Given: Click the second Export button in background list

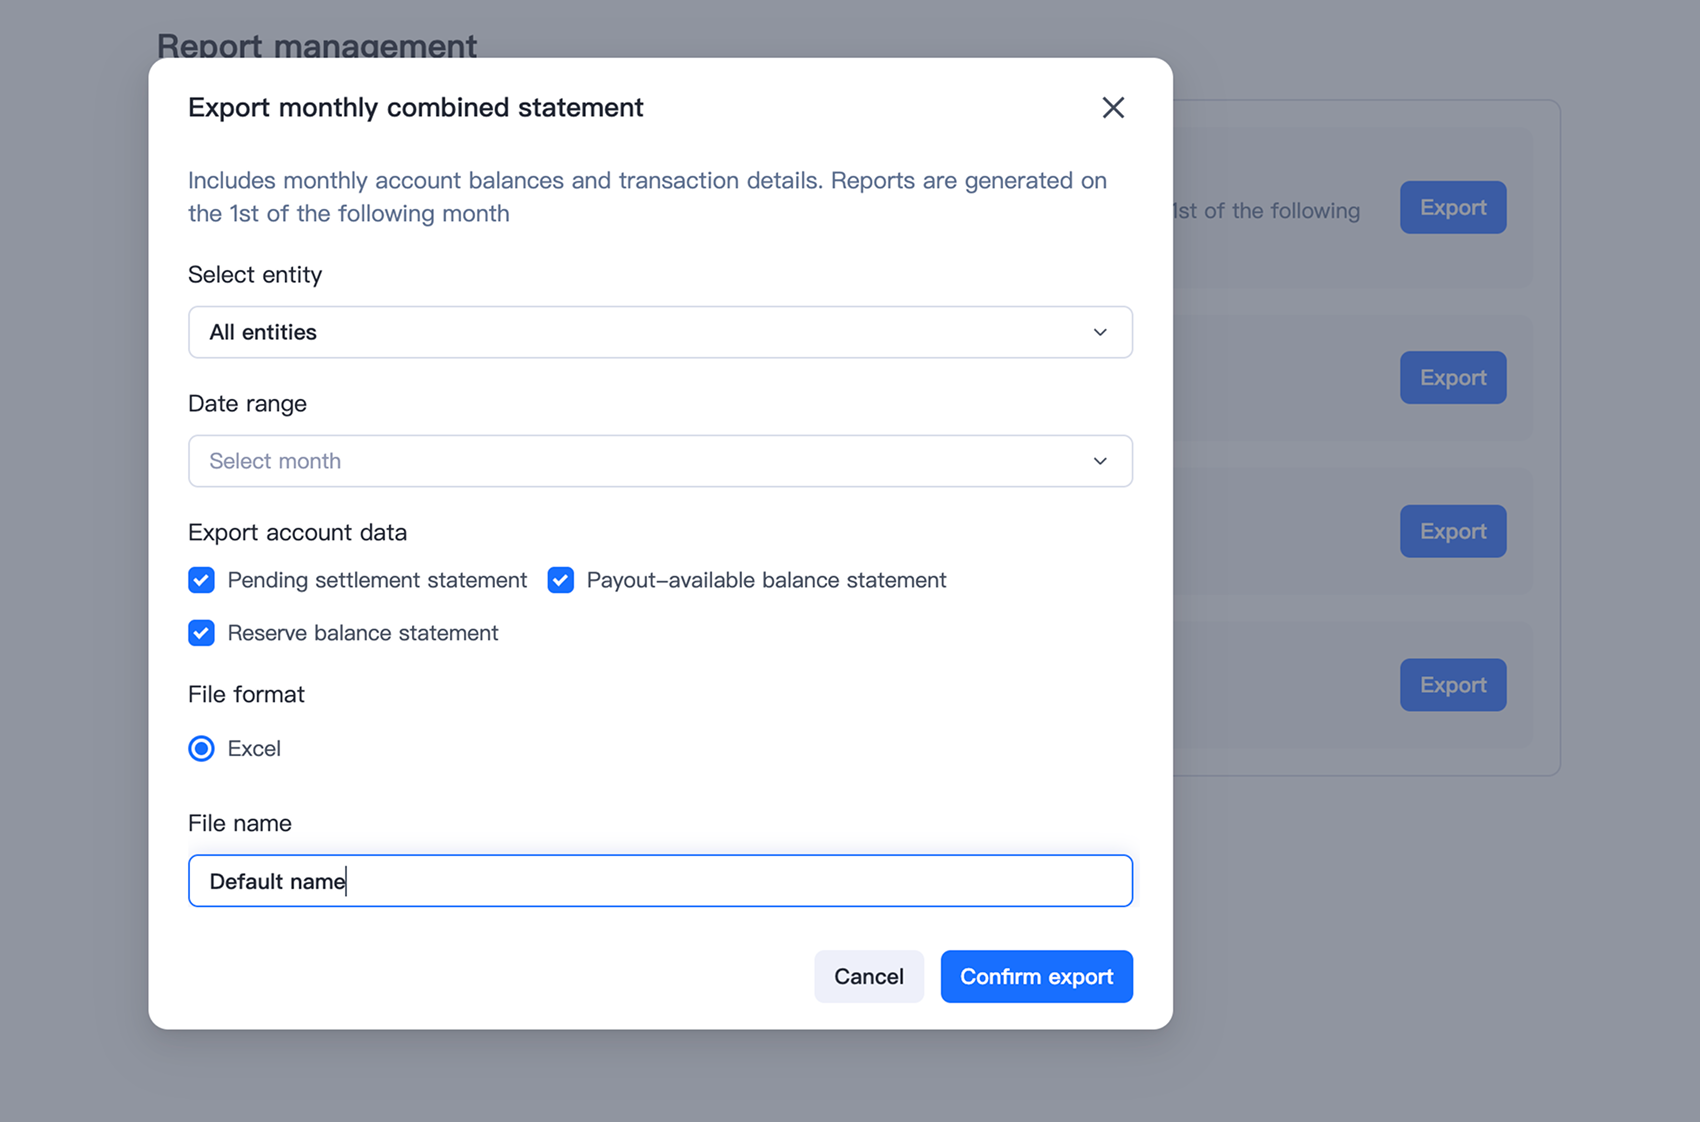Looking at the screenshot, I should tap(1453, 377).
